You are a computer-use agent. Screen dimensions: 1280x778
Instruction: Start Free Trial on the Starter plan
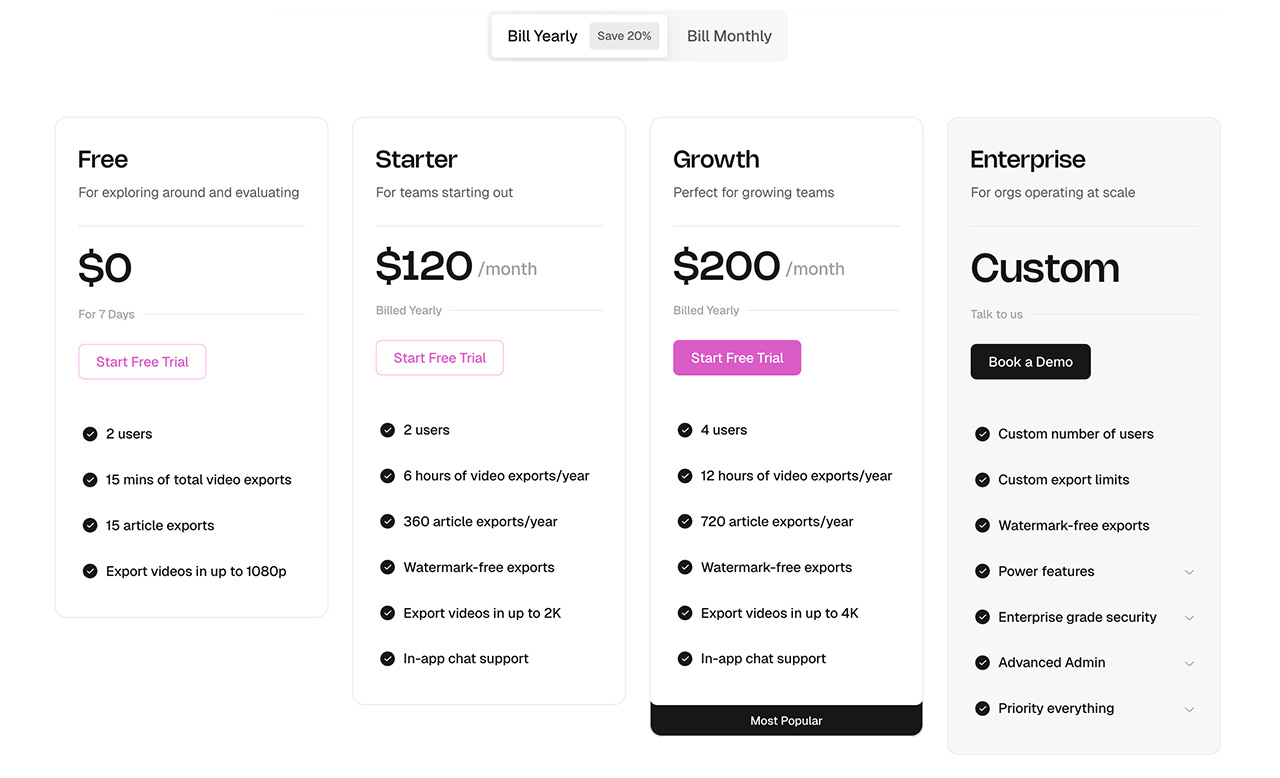click(440, 358)
